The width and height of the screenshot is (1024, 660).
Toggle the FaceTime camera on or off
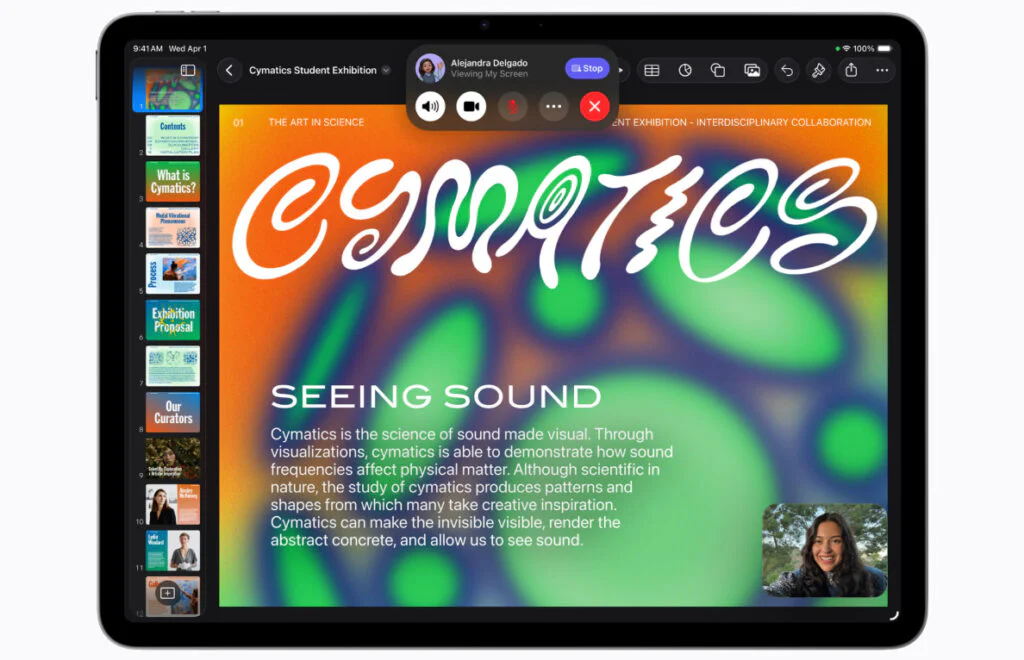(471, 106)
